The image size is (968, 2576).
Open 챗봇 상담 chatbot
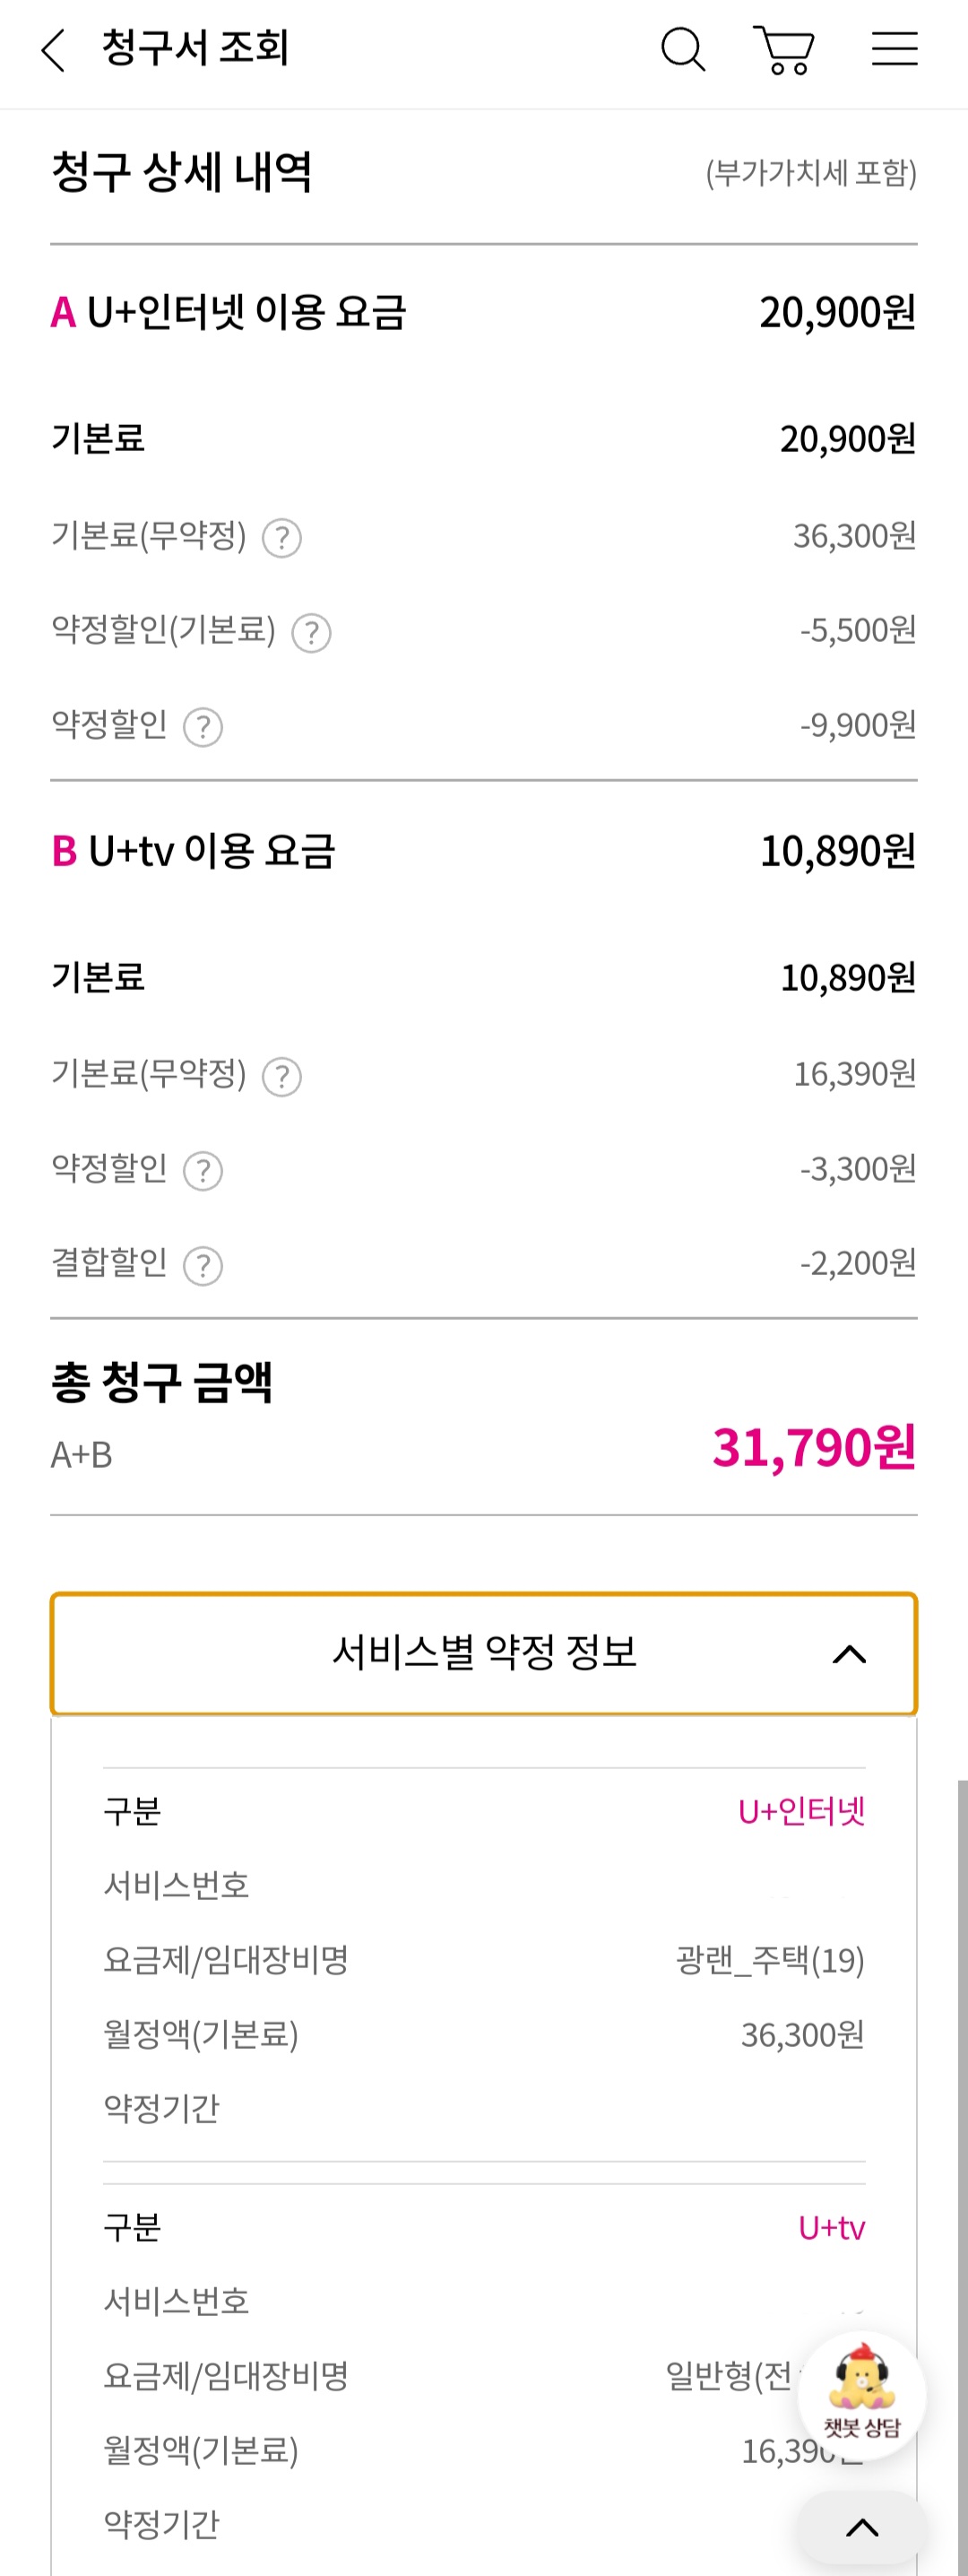click(x=862, y=2394)
